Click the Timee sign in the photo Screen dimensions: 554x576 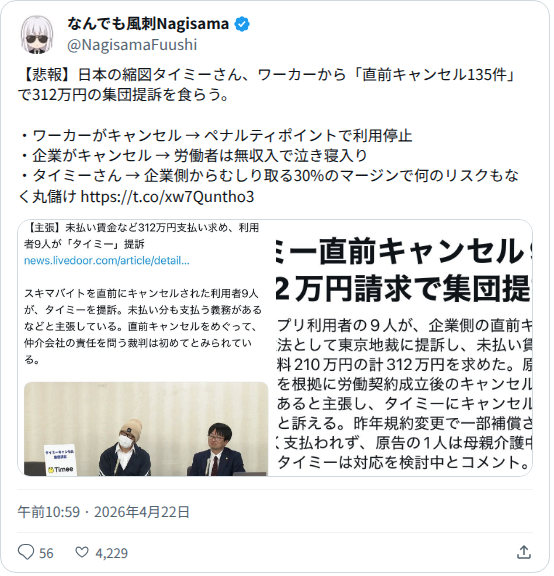coord(61,462)
